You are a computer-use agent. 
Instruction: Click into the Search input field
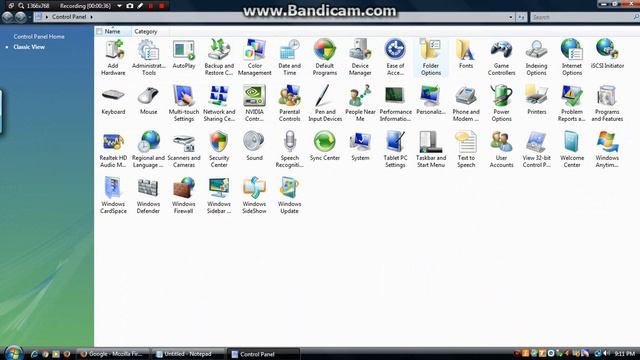(x=582, y=17)
